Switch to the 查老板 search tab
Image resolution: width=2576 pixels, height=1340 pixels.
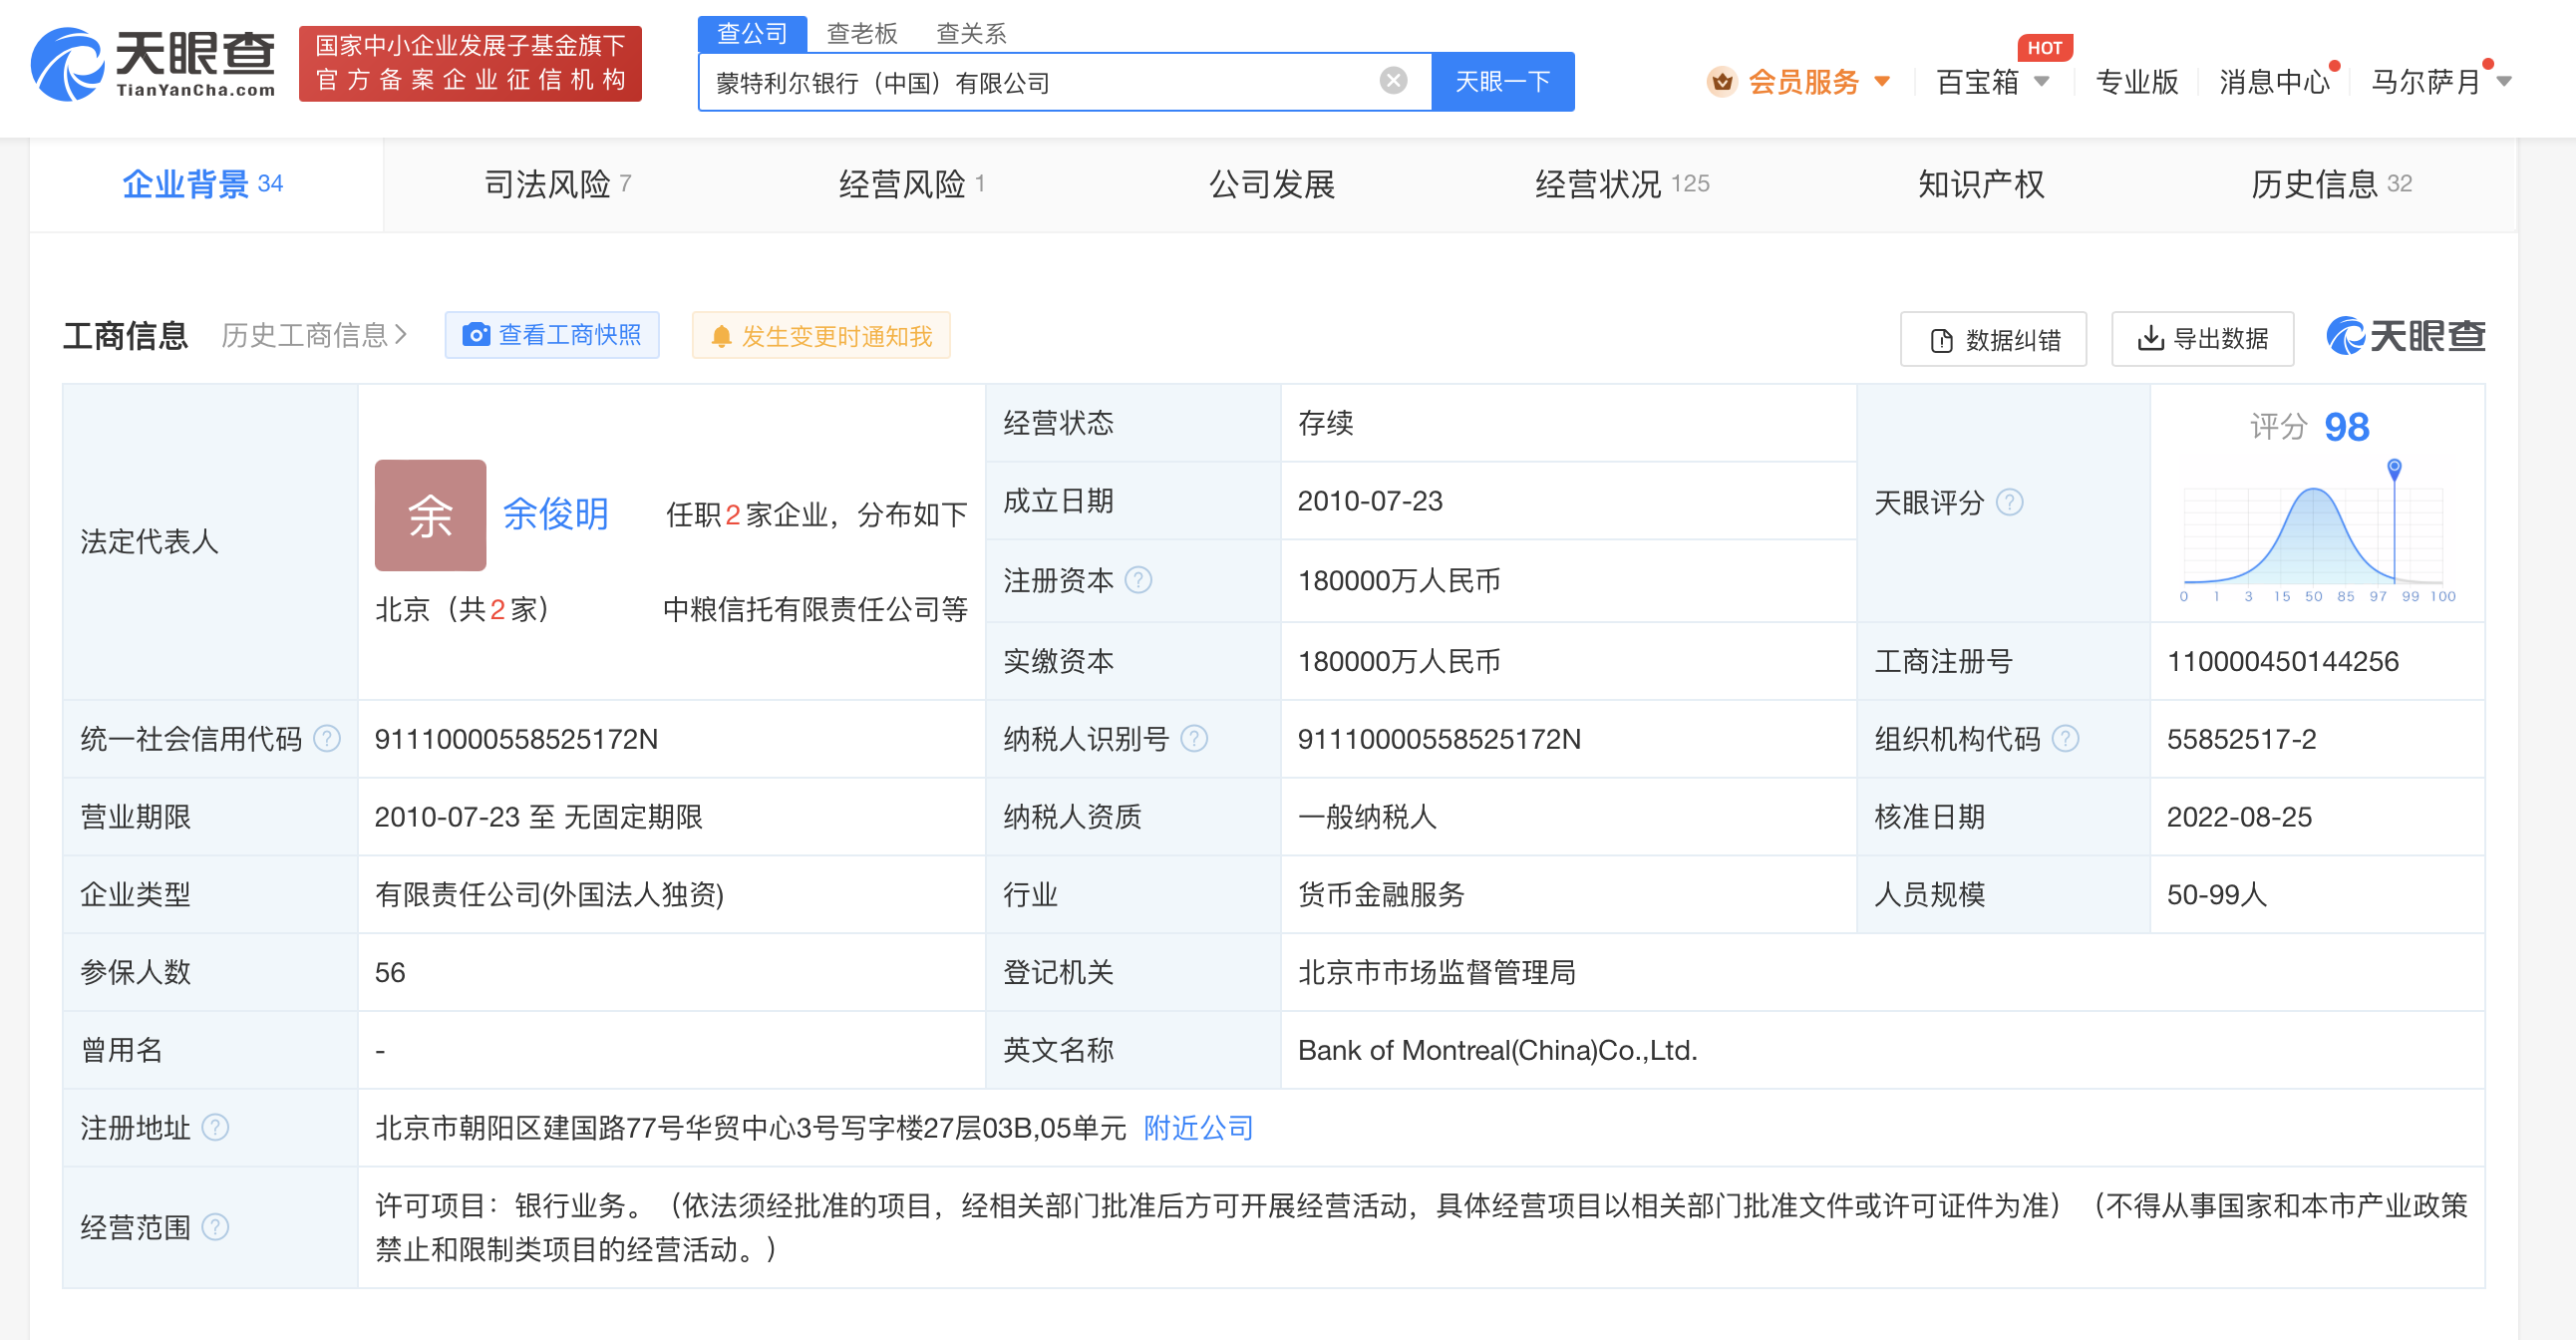[x=860, y=33]
